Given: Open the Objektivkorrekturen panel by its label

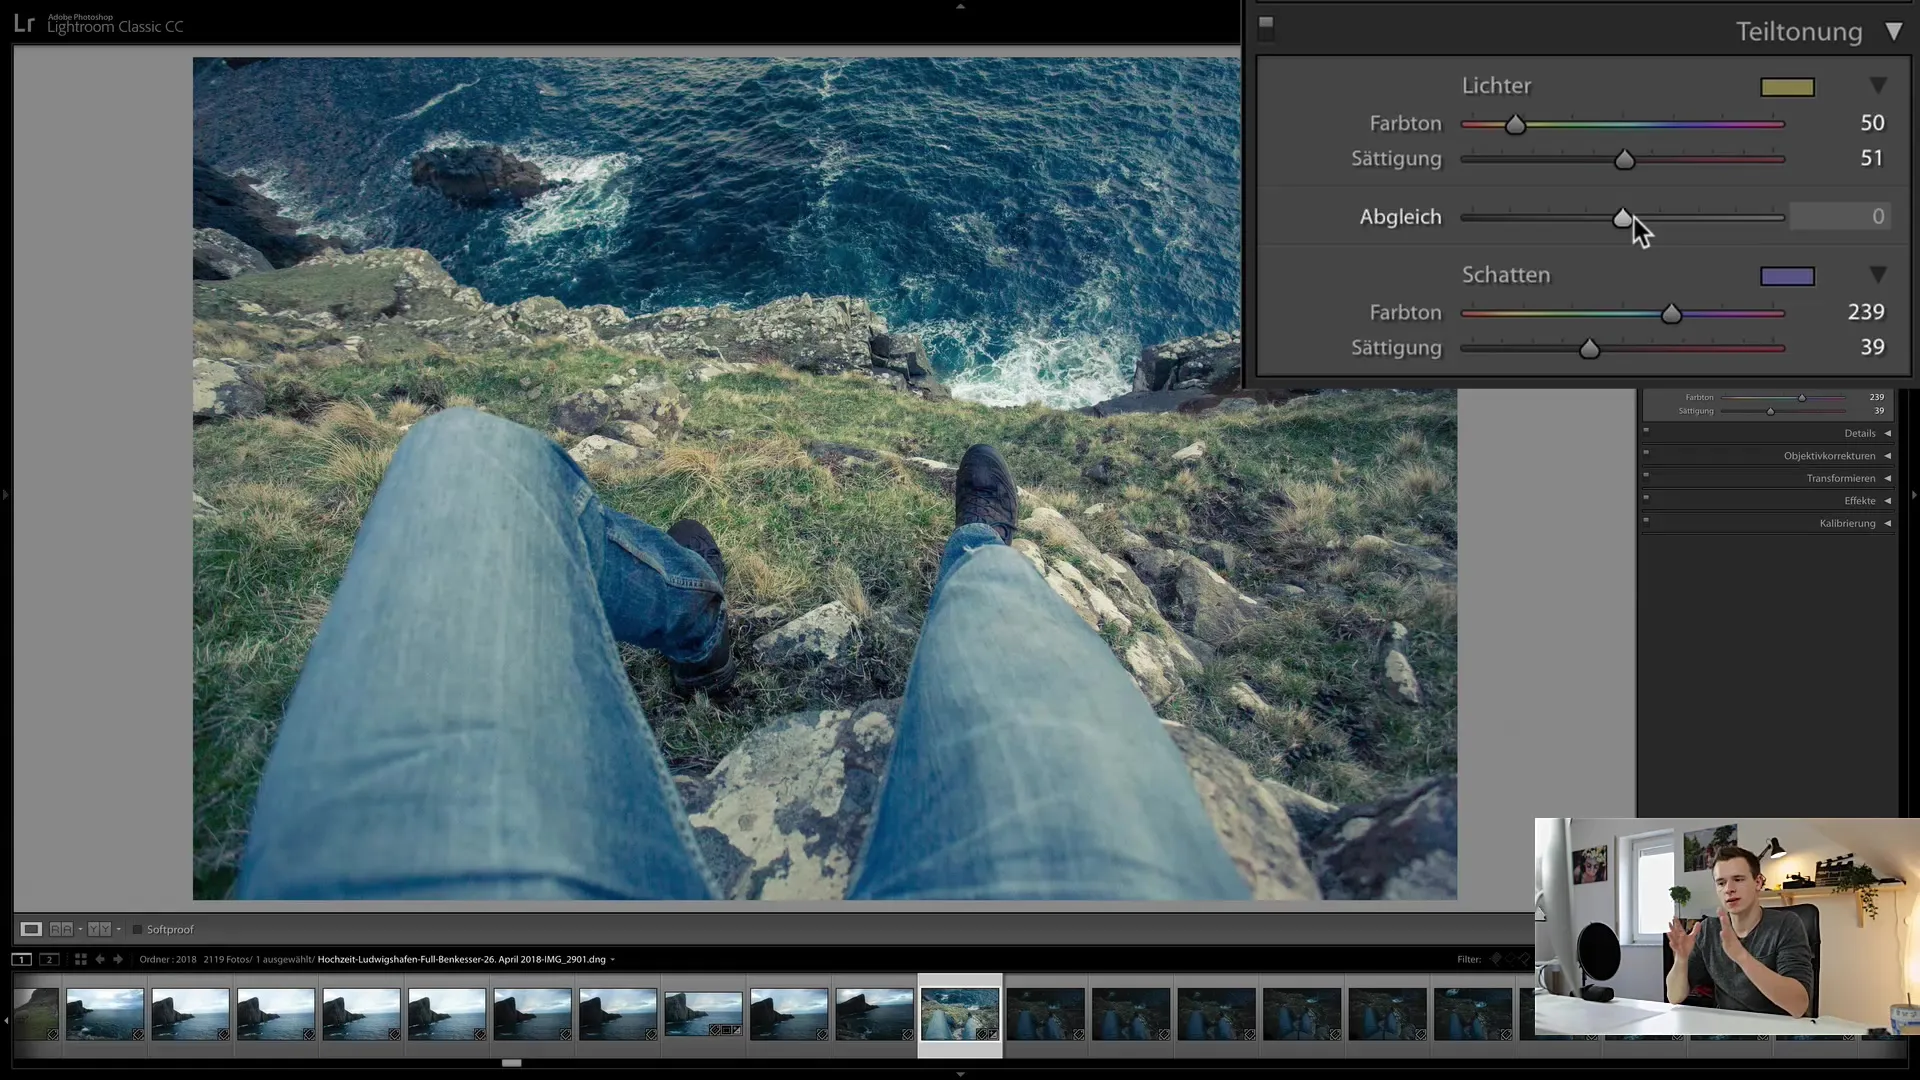Looking at the screenshot, I should (x=1829, y=456).
